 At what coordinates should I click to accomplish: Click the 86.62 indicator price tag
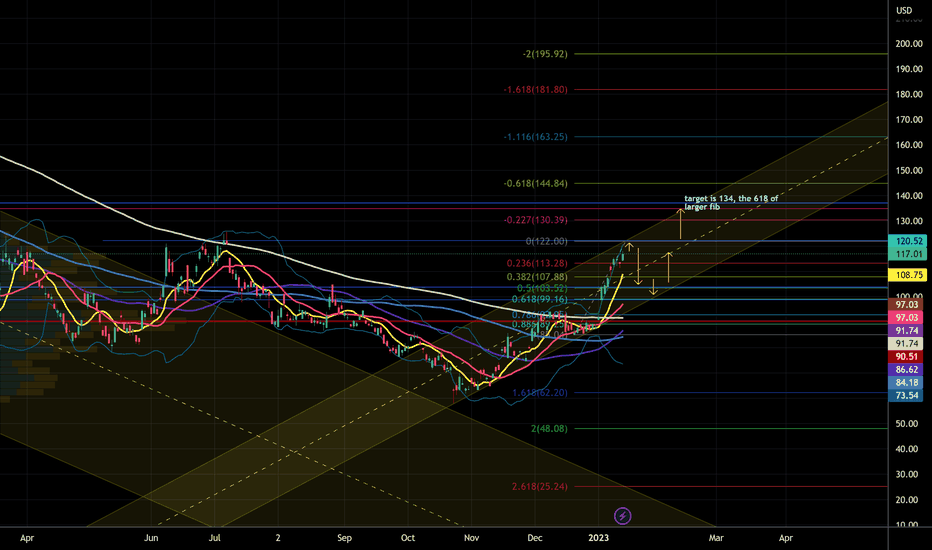[906, 370]
